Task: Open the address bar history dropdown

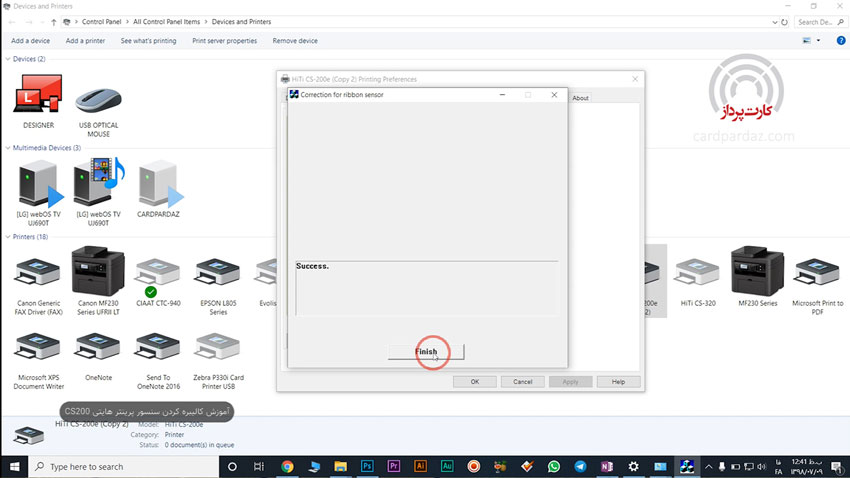Action: click(774, 22)
